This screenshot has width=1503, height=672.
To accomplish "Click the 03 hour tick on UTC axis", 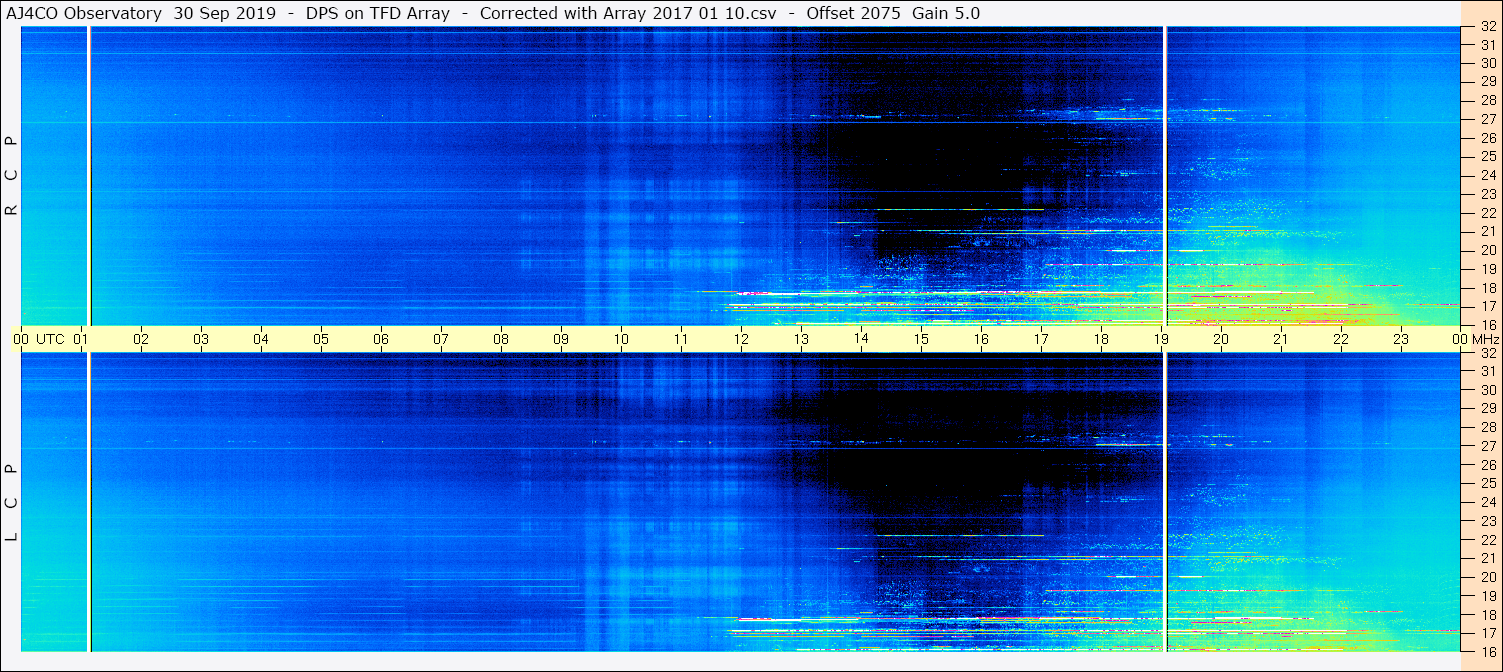I will 201,339.
